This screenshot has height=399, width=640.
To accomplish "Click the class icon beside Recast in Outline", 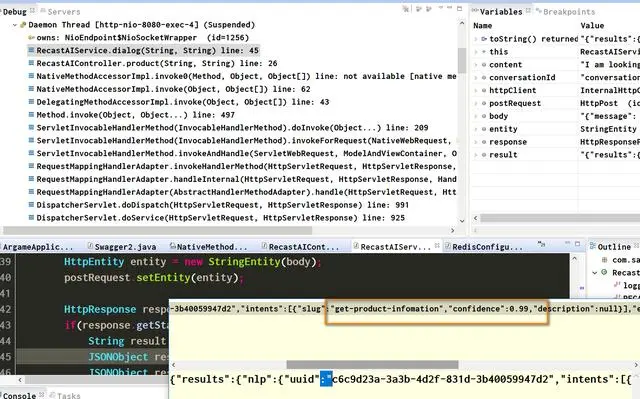I will pos(604,272).
